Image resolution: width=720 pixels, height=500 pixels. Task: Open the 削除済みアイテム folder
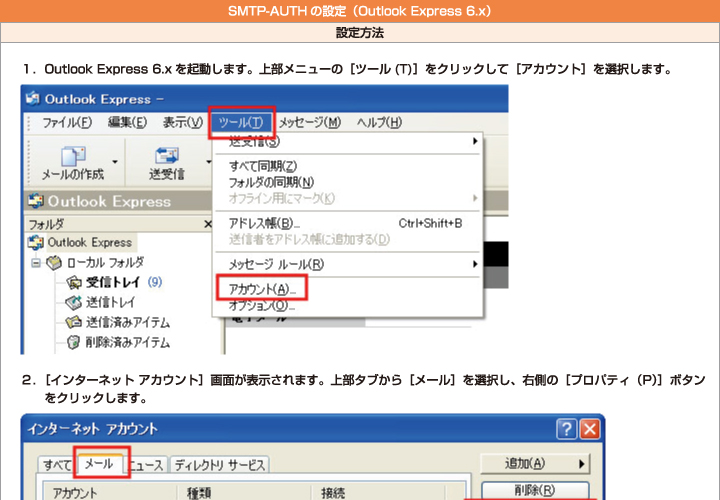[x=128, y=343]
